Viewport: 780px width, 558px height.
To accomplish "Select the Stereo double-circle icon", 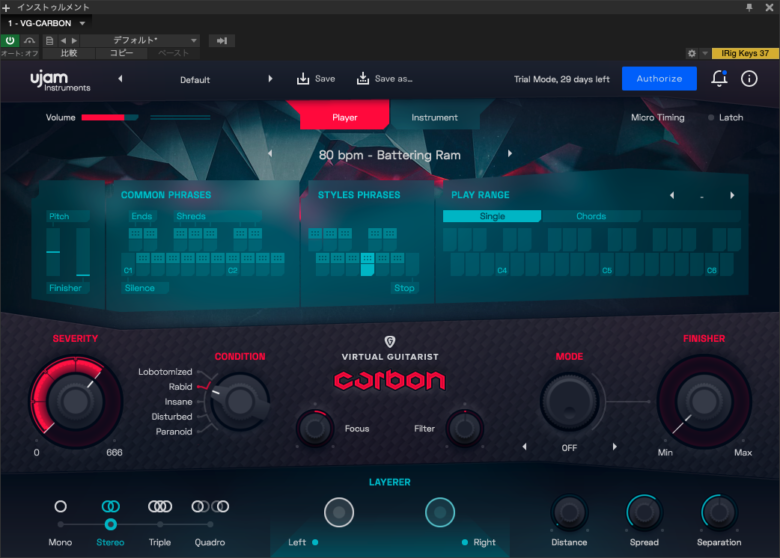I will (110, 506).
